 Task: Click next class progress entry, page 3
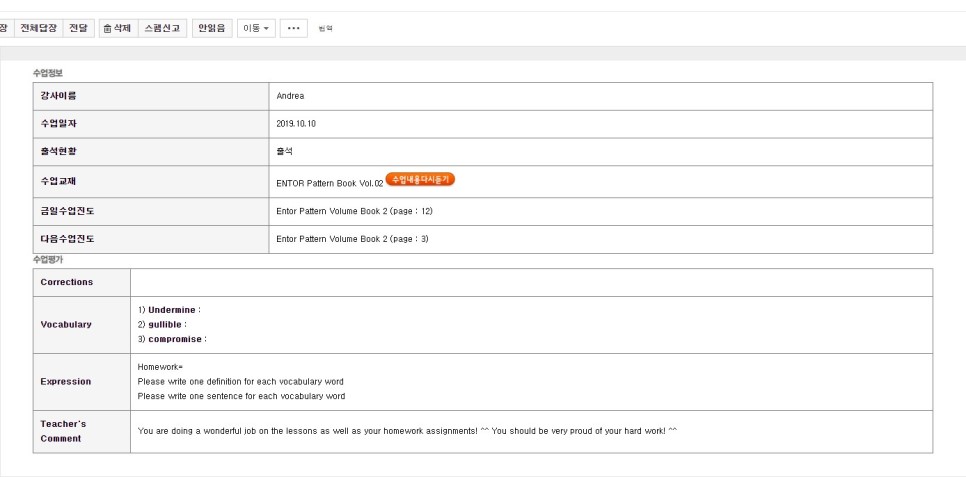pyautogui.click(x=352, y=239)
